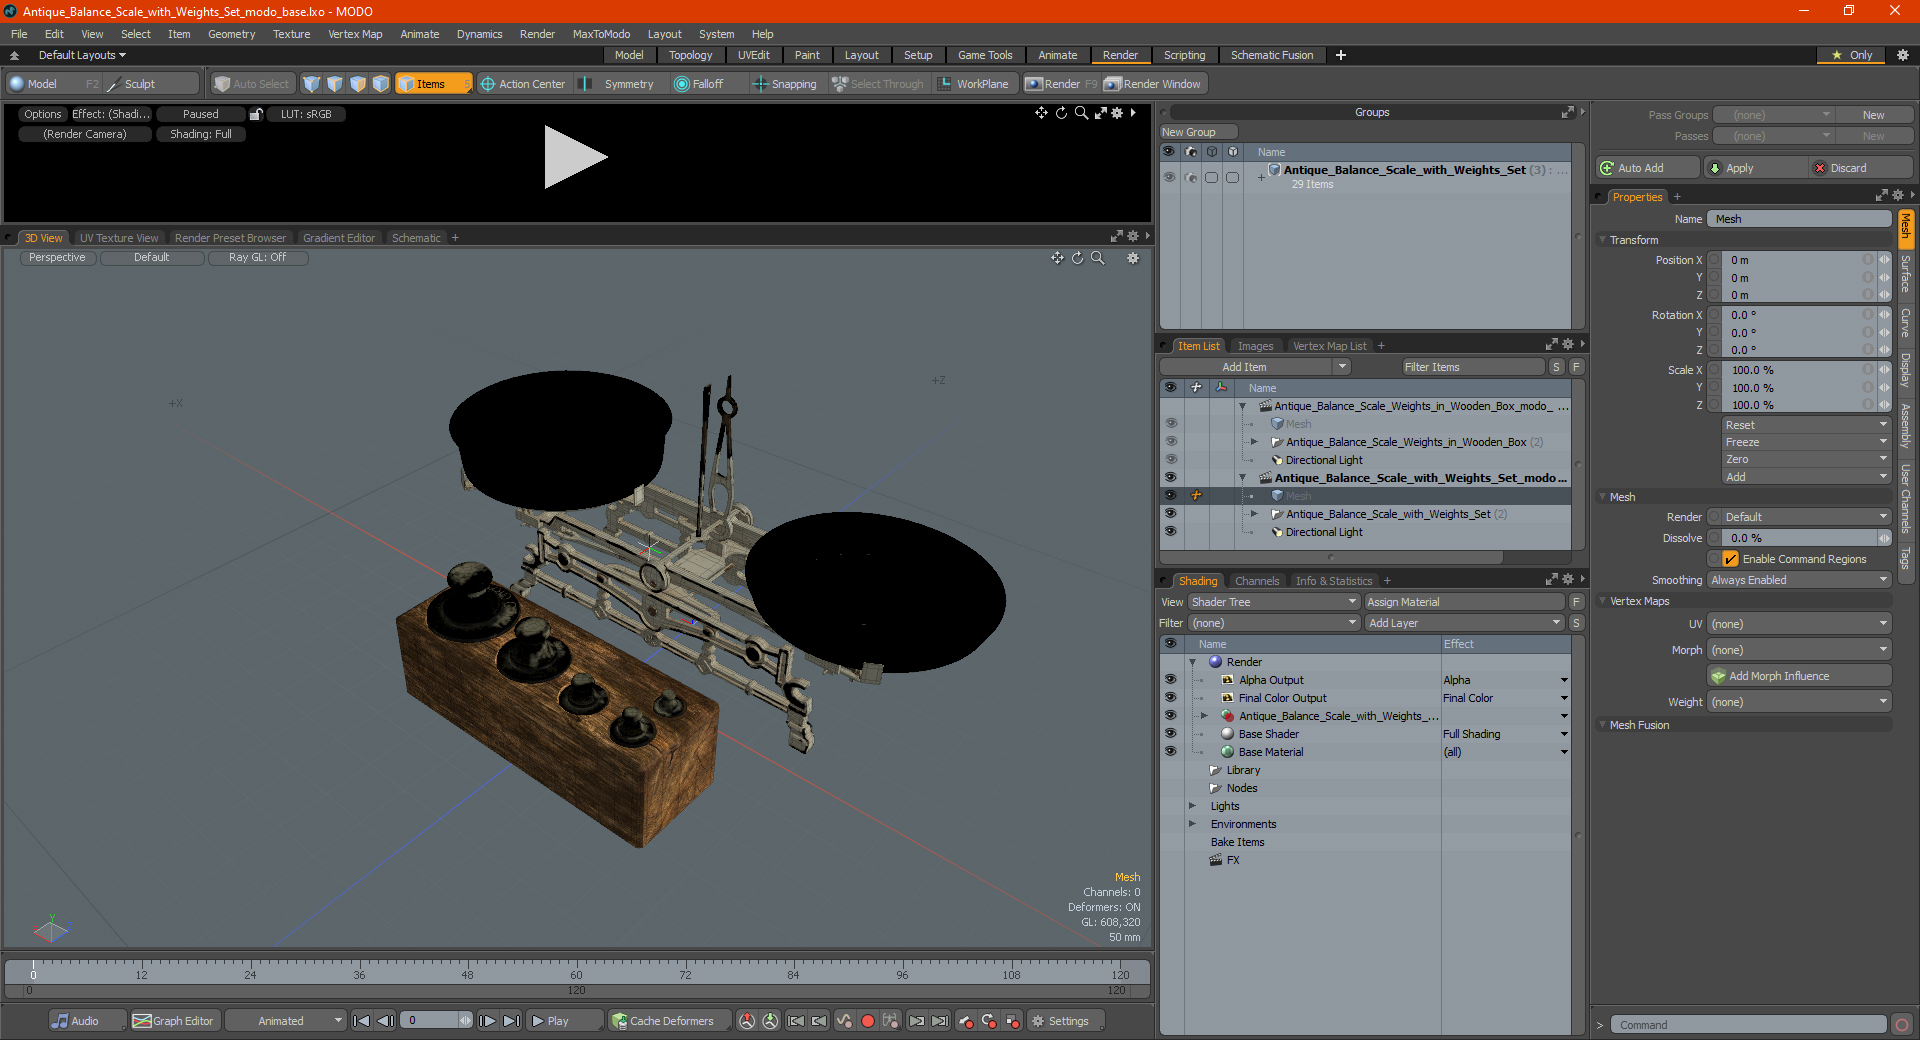Open the preferences gear at top right
Image resolution: width=1920 pixels, height=1040 pixels.
tap(1903, 55)
